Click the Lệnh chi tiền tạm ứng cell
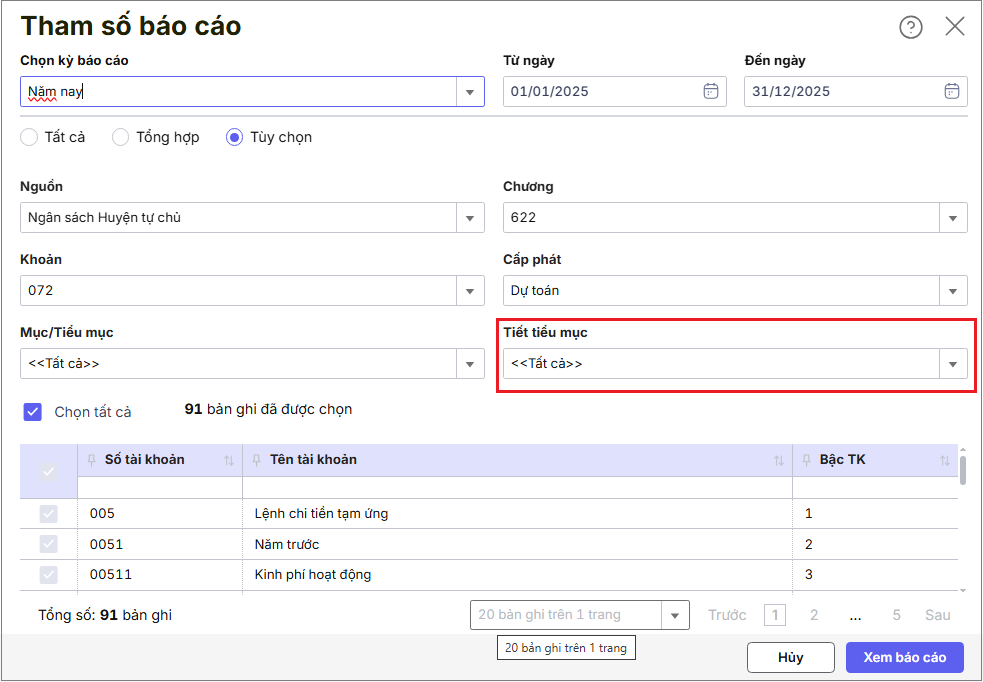Image resolution: width=983 pixels, height=682 pixels. [518, 514]
